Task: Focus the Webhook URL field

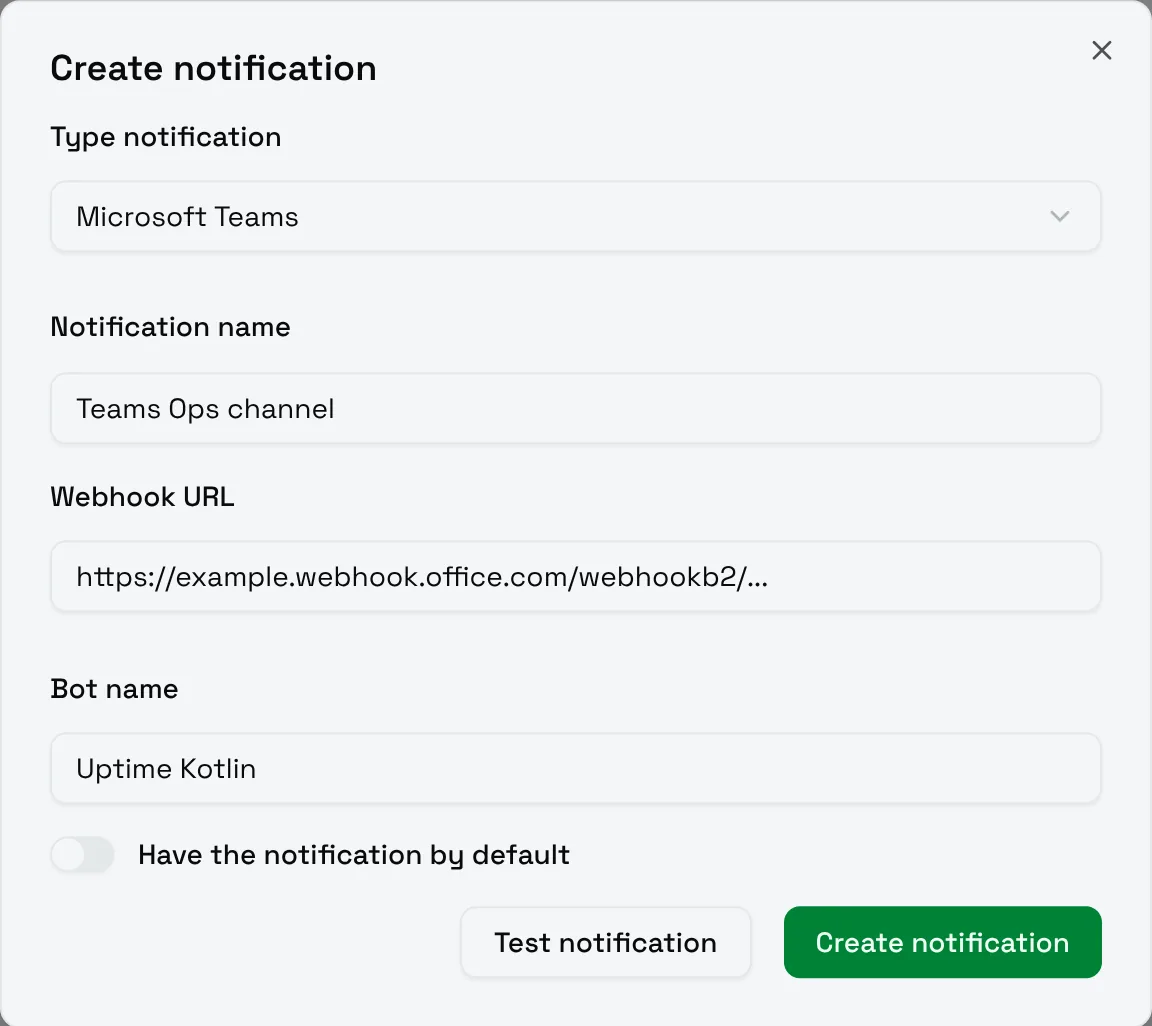Action: (x=575, y=576)
